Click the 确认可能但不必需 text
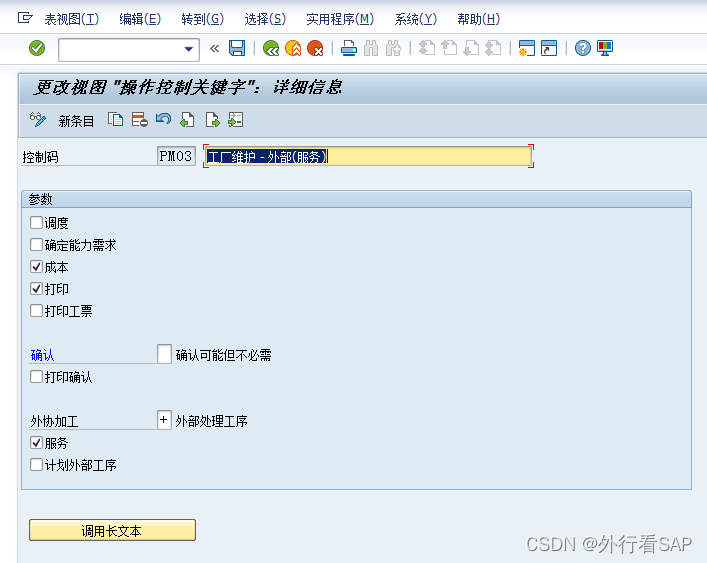The height and width of the screenshot is (563, 707). coord(224,355)
